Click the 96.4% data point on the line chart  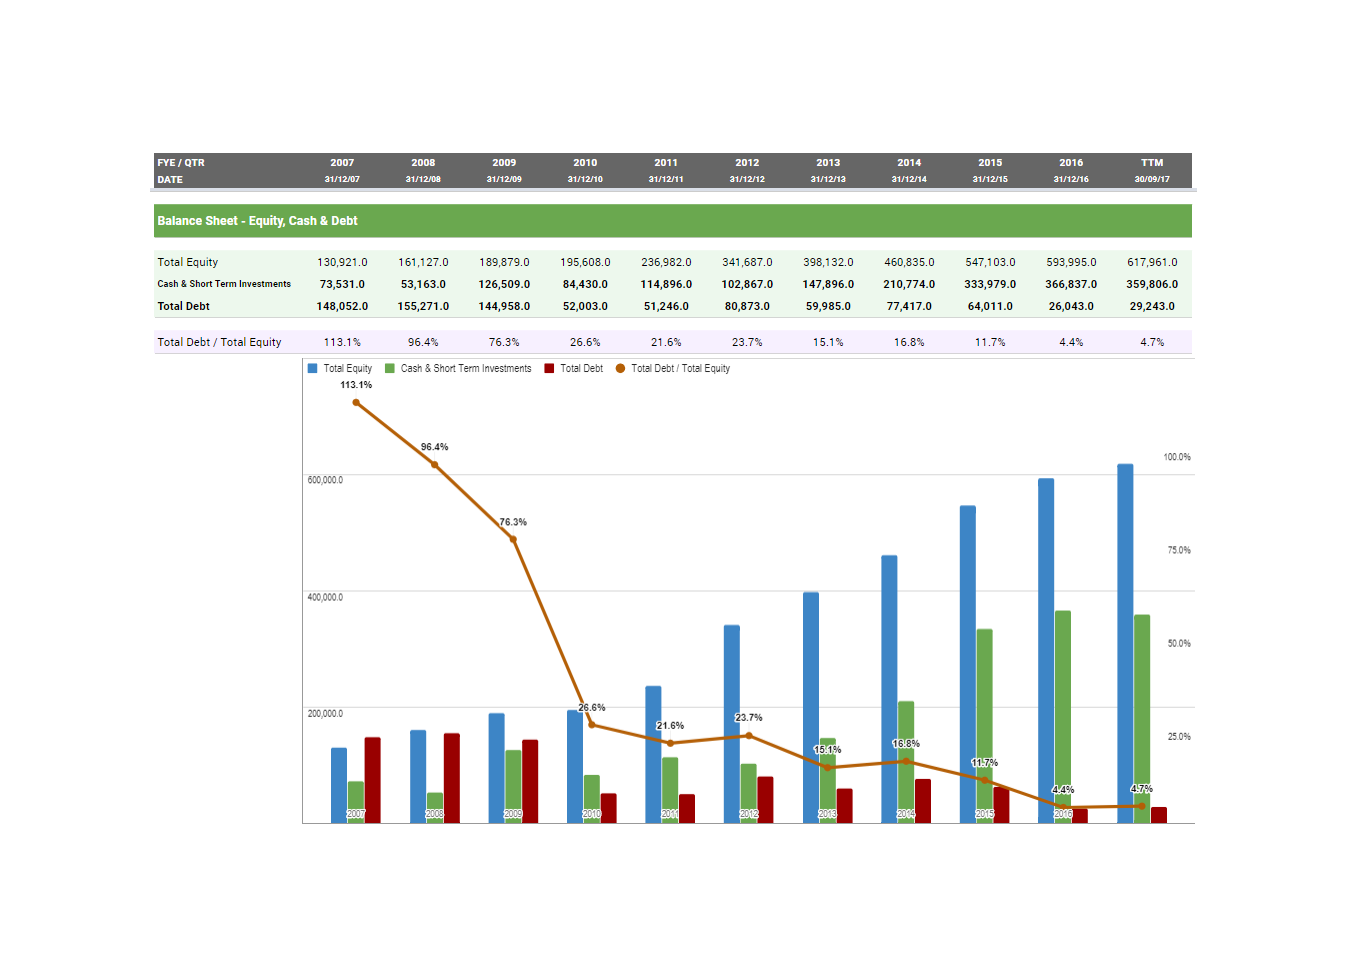tap(434, 464)
